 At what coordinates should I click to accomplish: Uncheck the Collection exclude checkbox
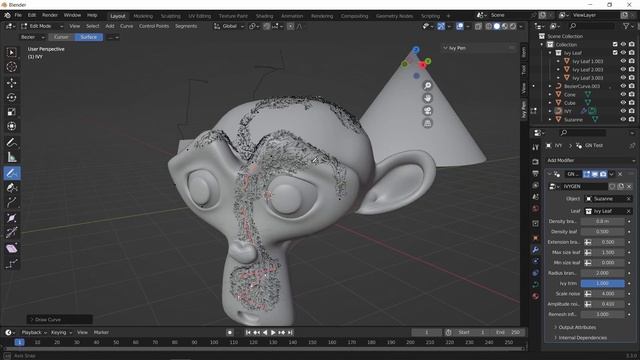point(615,44)
